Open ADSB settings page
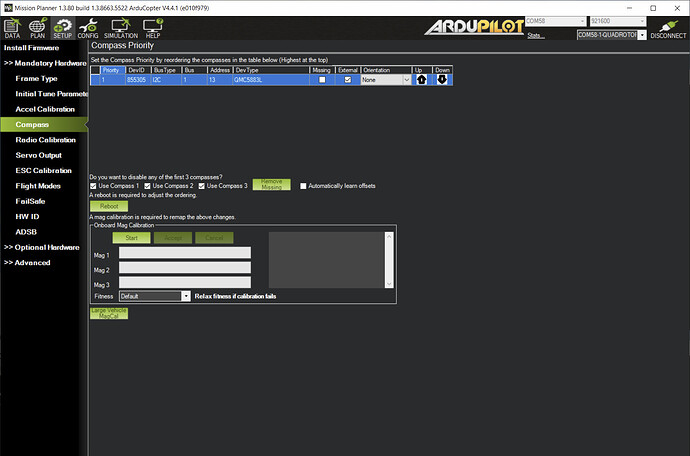This screenshot has width=690, height=456. point(26,232)
